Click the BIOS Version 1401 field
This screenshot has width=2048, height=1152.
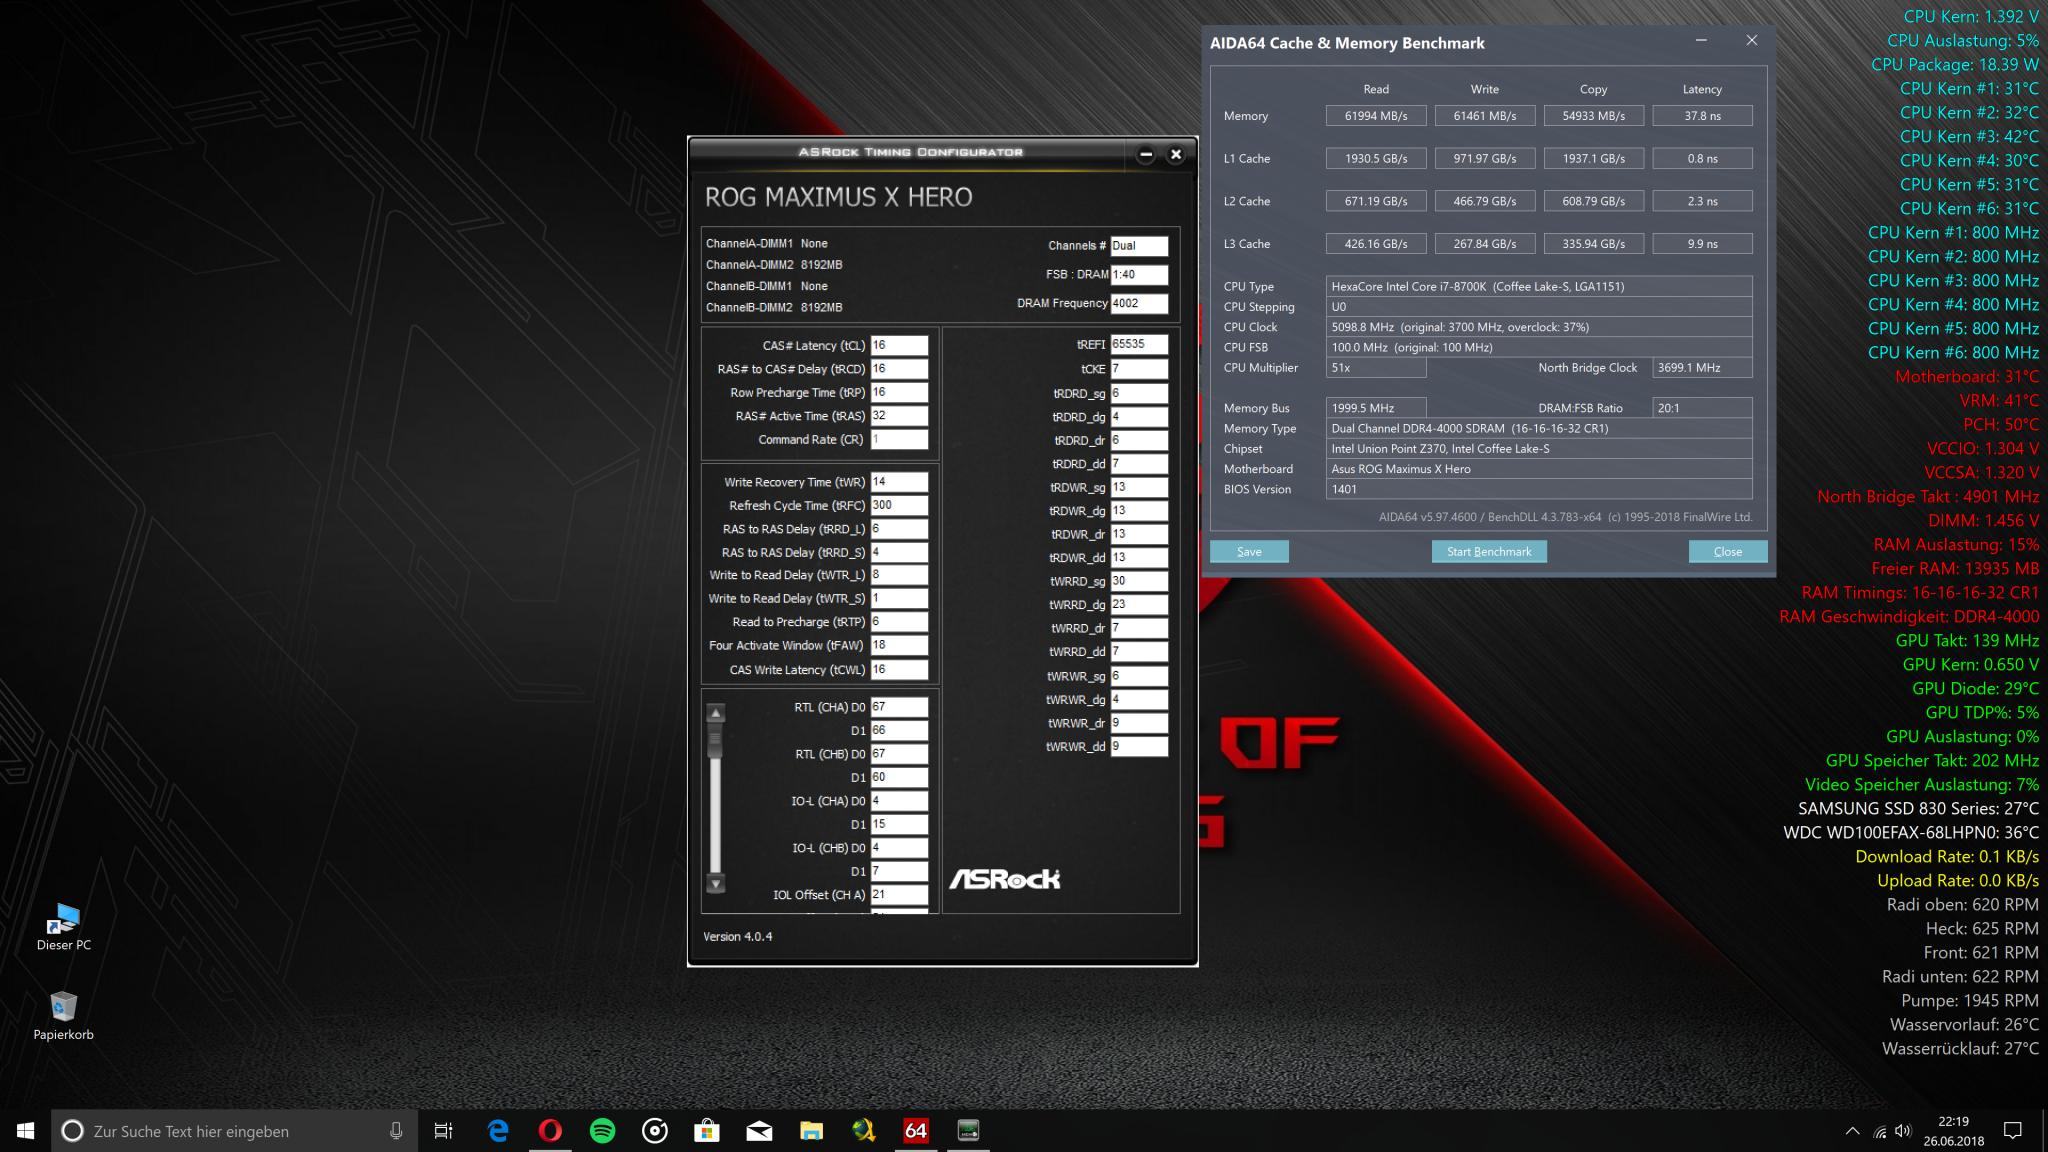(x=1539, y=489)
